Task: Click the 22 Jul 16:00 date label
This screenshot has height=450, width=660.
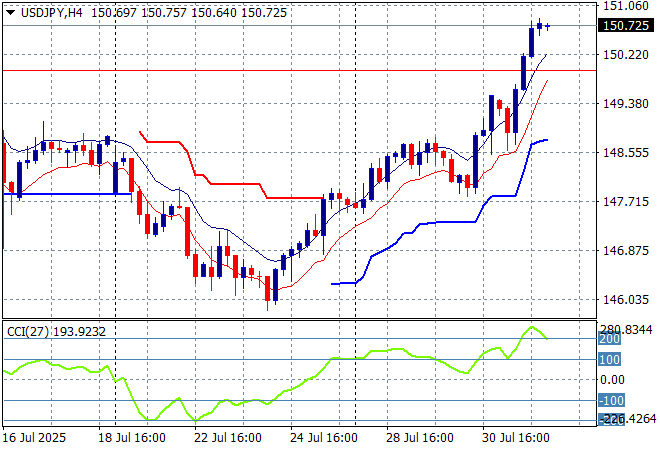Action: point(228,438)
